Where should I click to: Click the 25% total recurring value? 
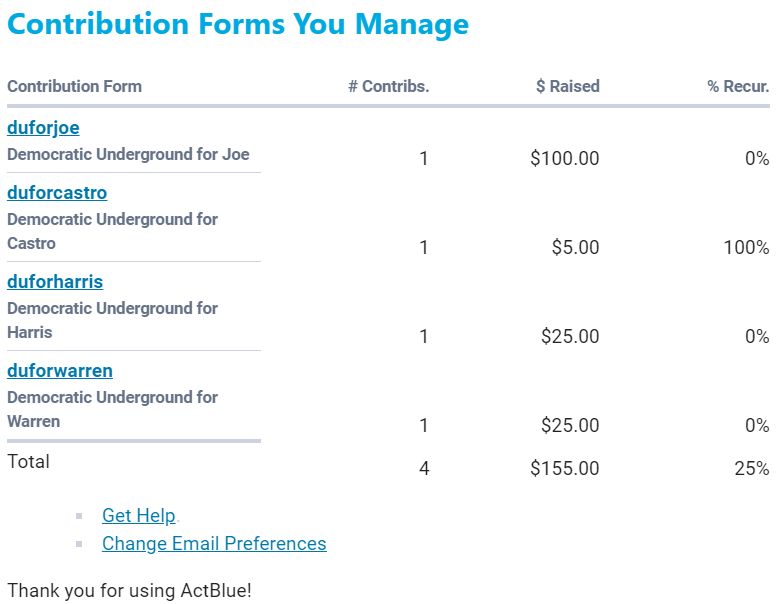tap(751, 469)
